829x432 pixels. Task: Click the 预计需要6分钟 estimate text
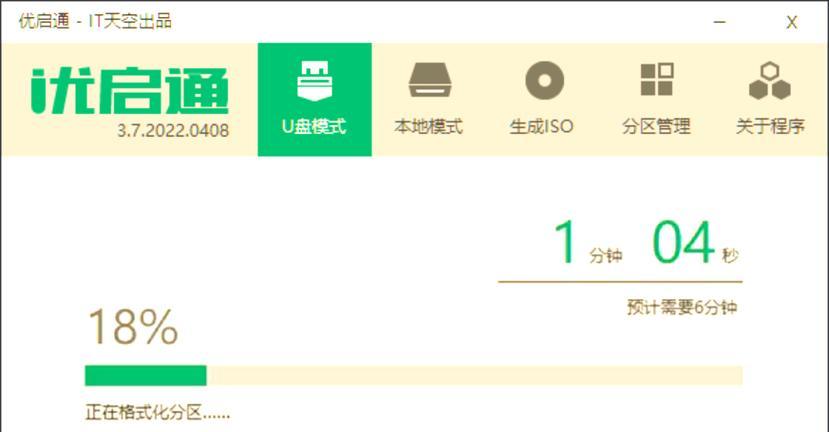coord(682,307)
